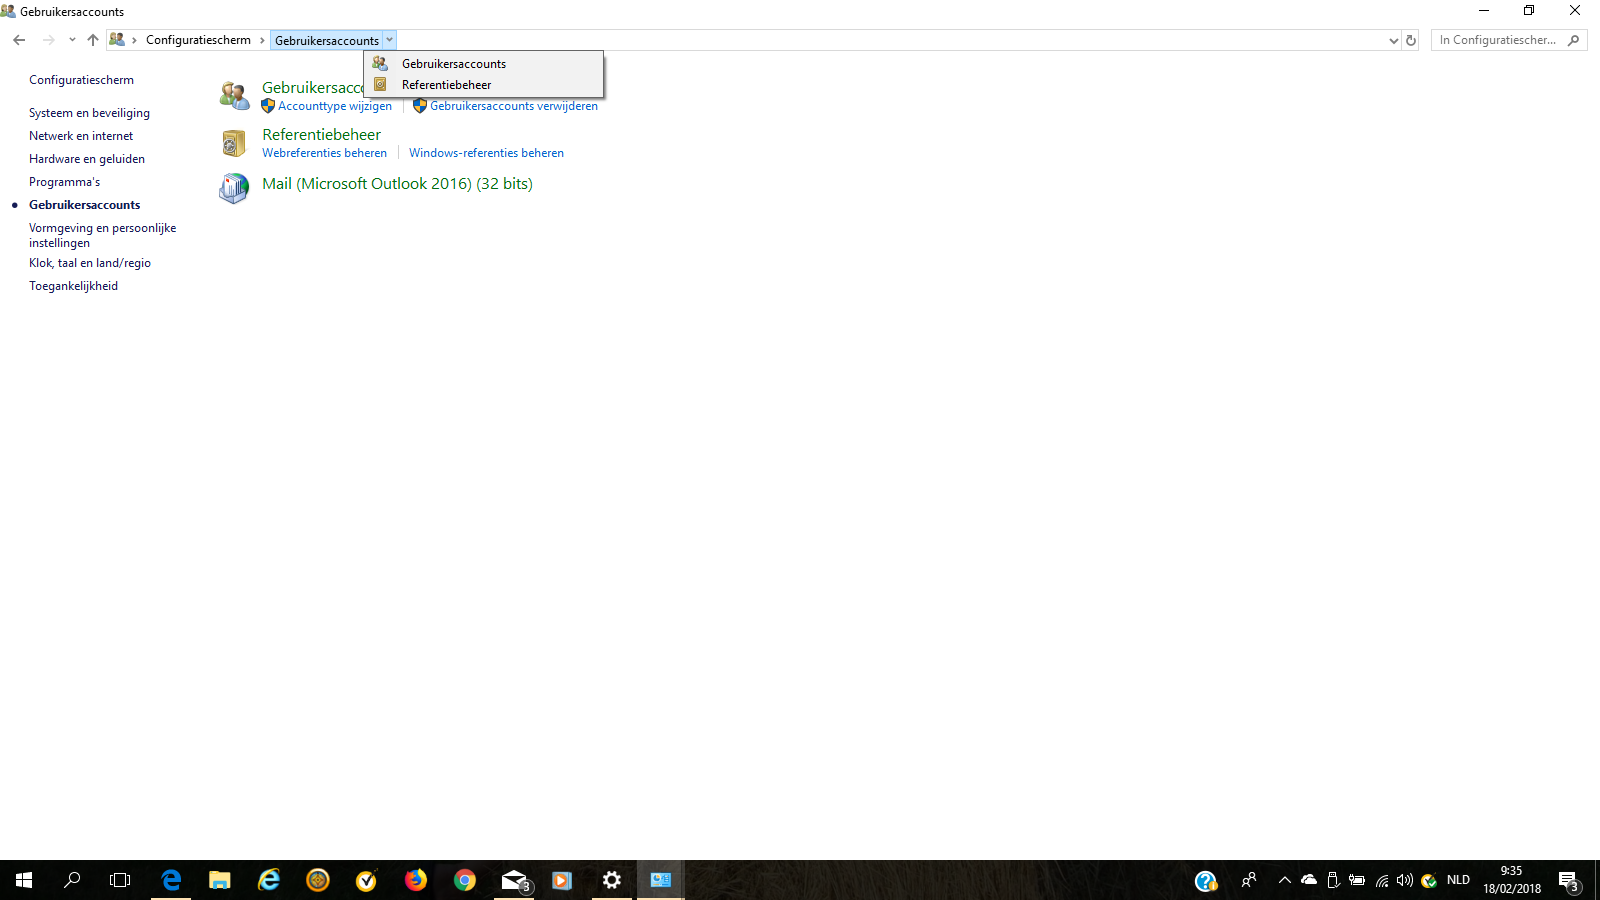Click the Referentiebeheer safe icon
The image size is (1600, 900).
tap(234, 143)
